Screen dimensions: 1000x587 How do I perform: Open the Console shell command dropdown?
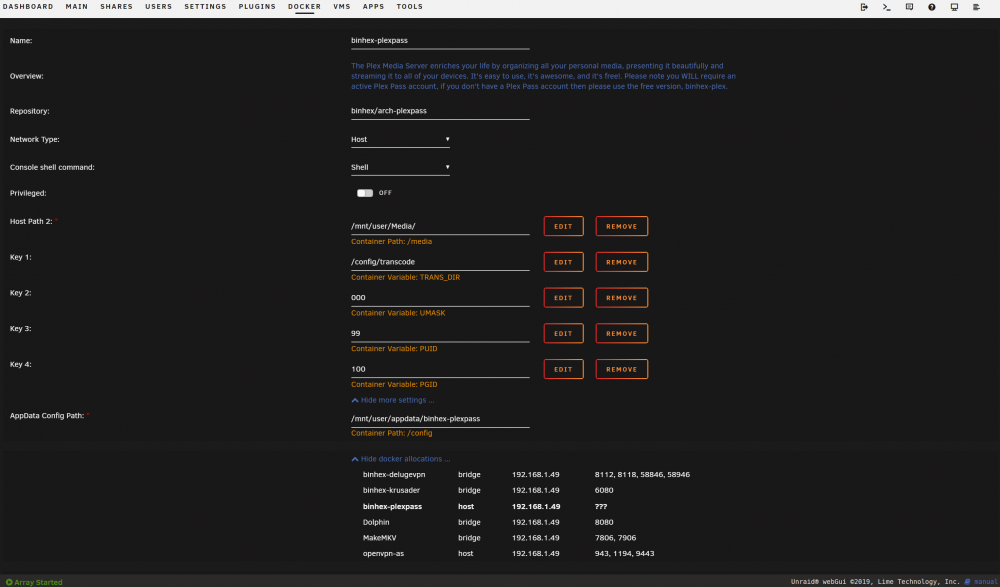coord(400,167)
